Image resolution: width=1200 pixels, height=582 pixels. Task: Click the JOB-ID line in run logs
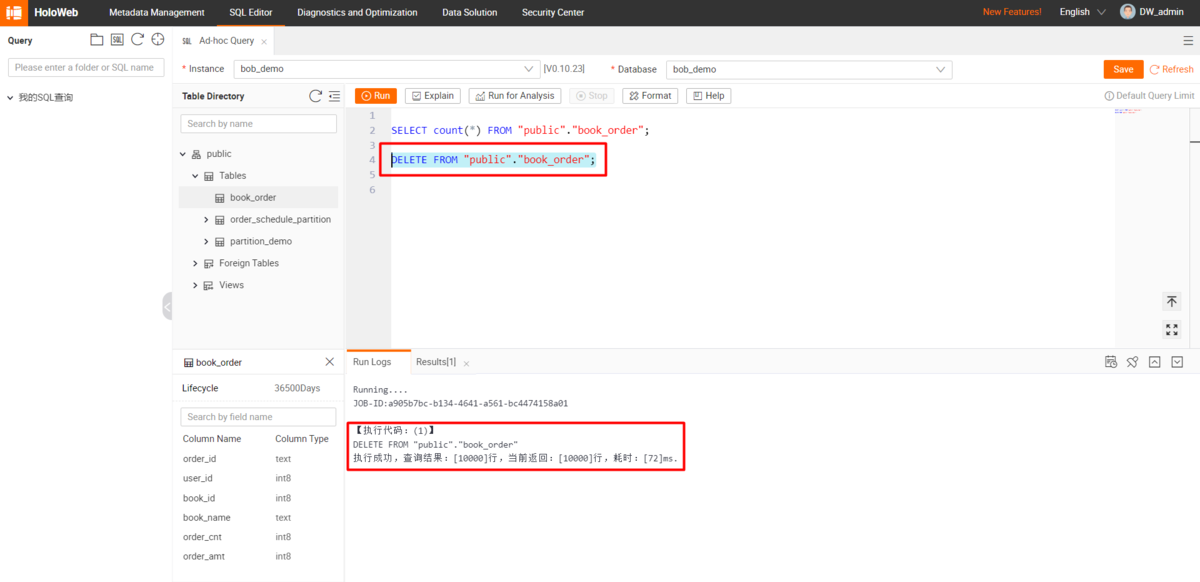460,404
